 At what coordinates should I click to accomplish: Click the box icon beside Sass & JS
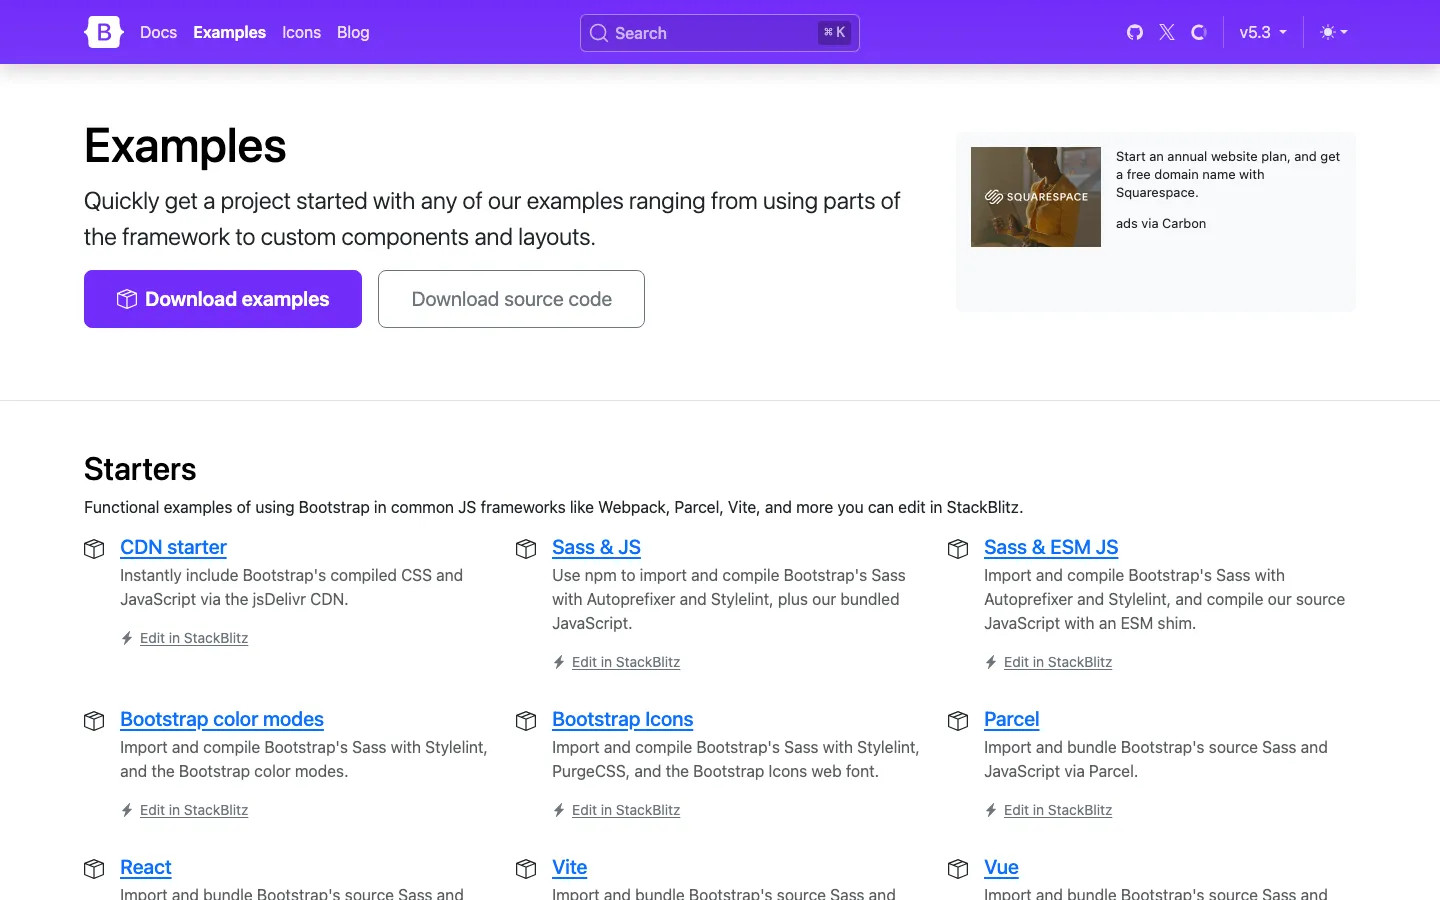point(526,549)
